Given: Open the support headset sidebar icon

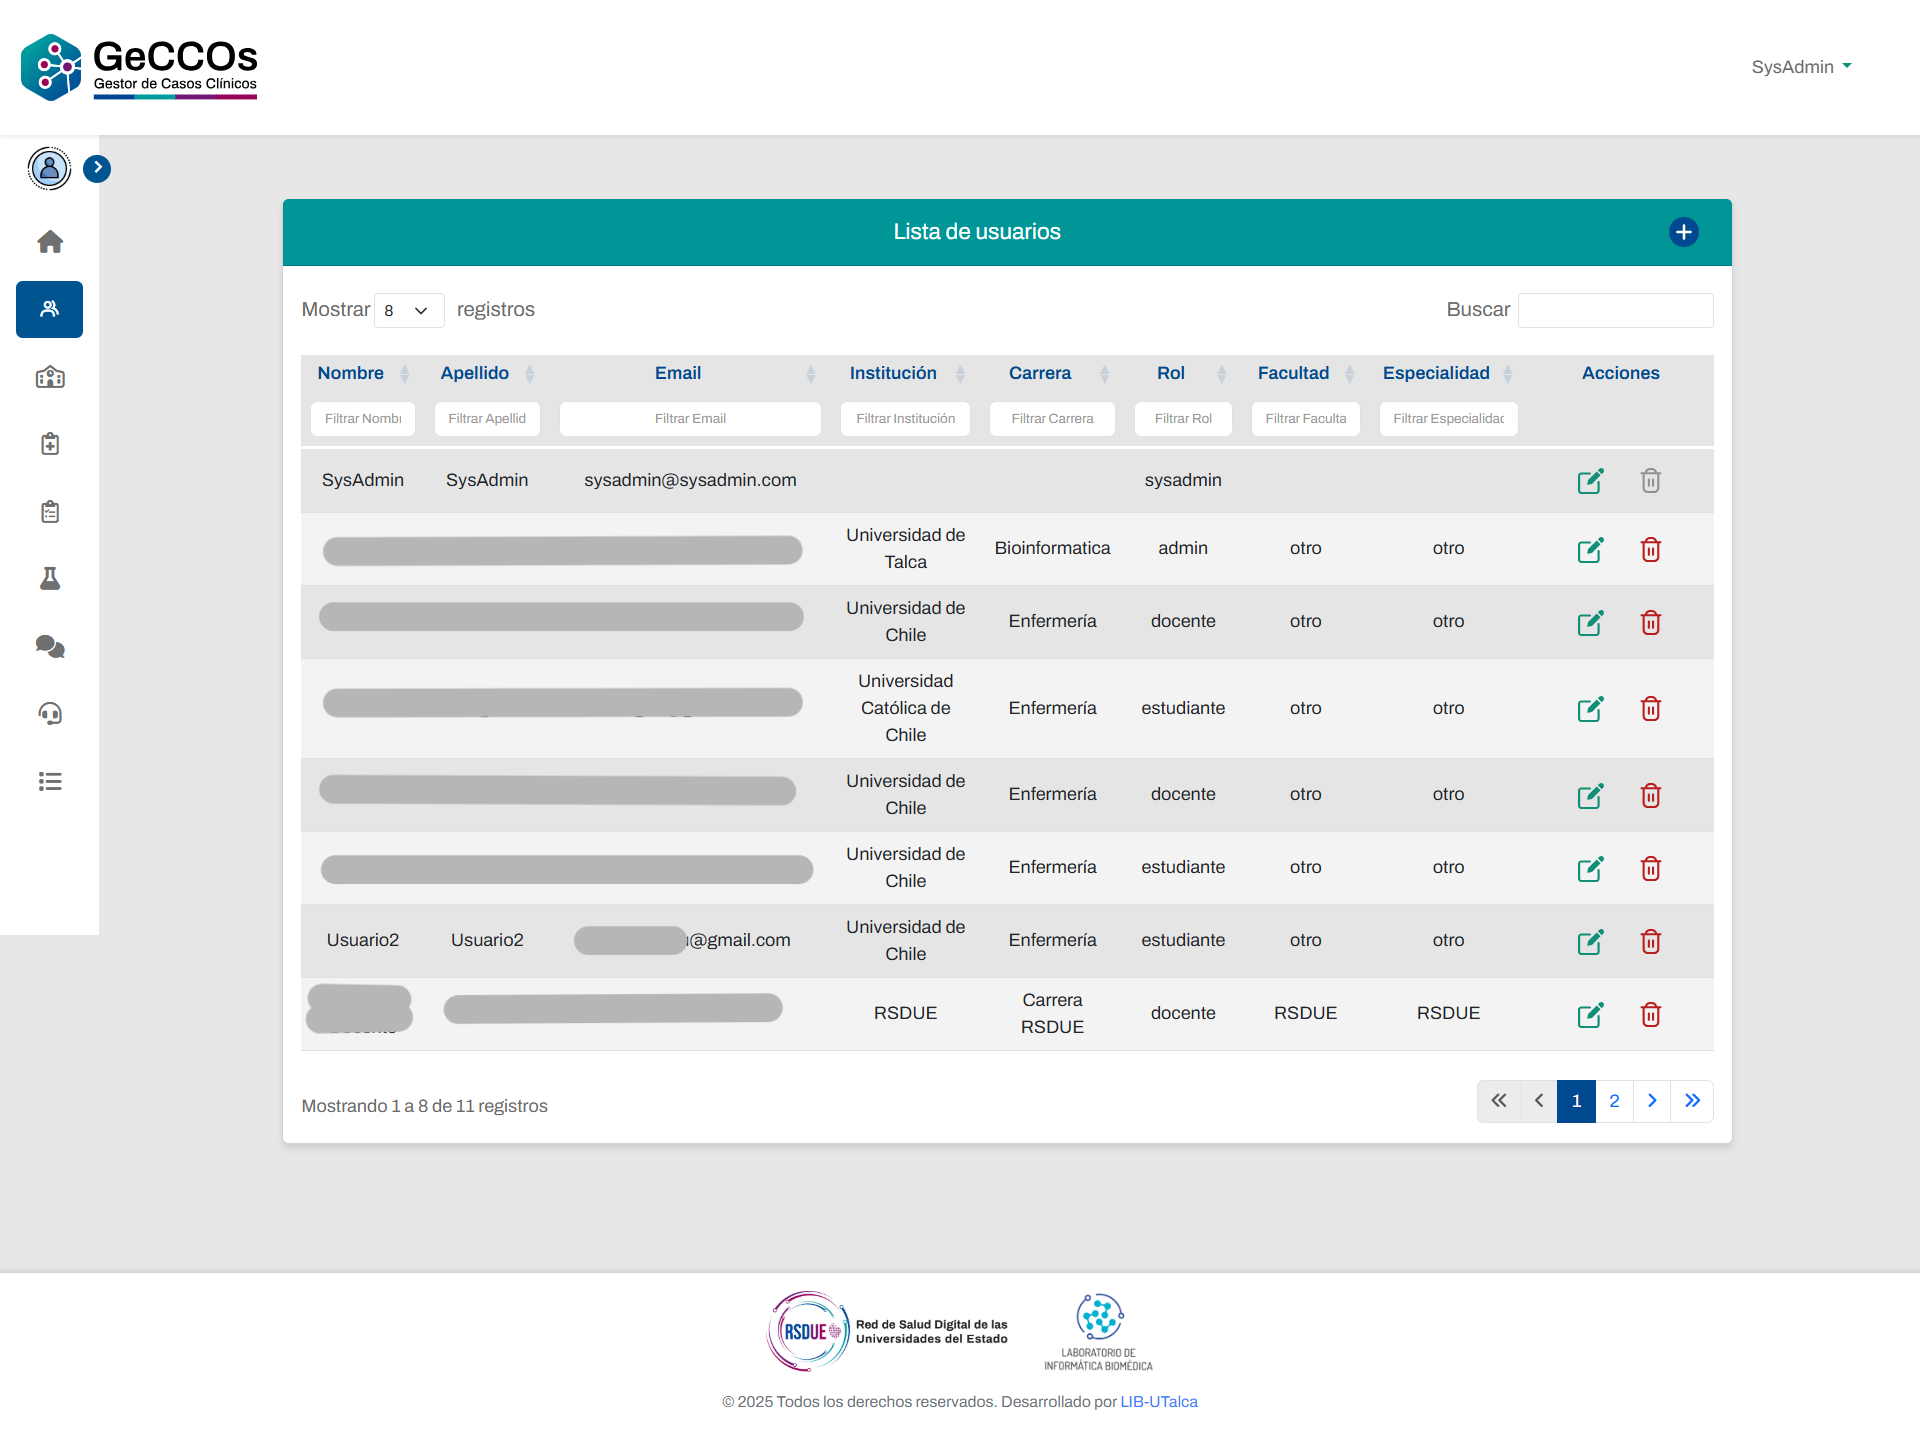Looking at the screenshot, I should (x=50, y=714).
